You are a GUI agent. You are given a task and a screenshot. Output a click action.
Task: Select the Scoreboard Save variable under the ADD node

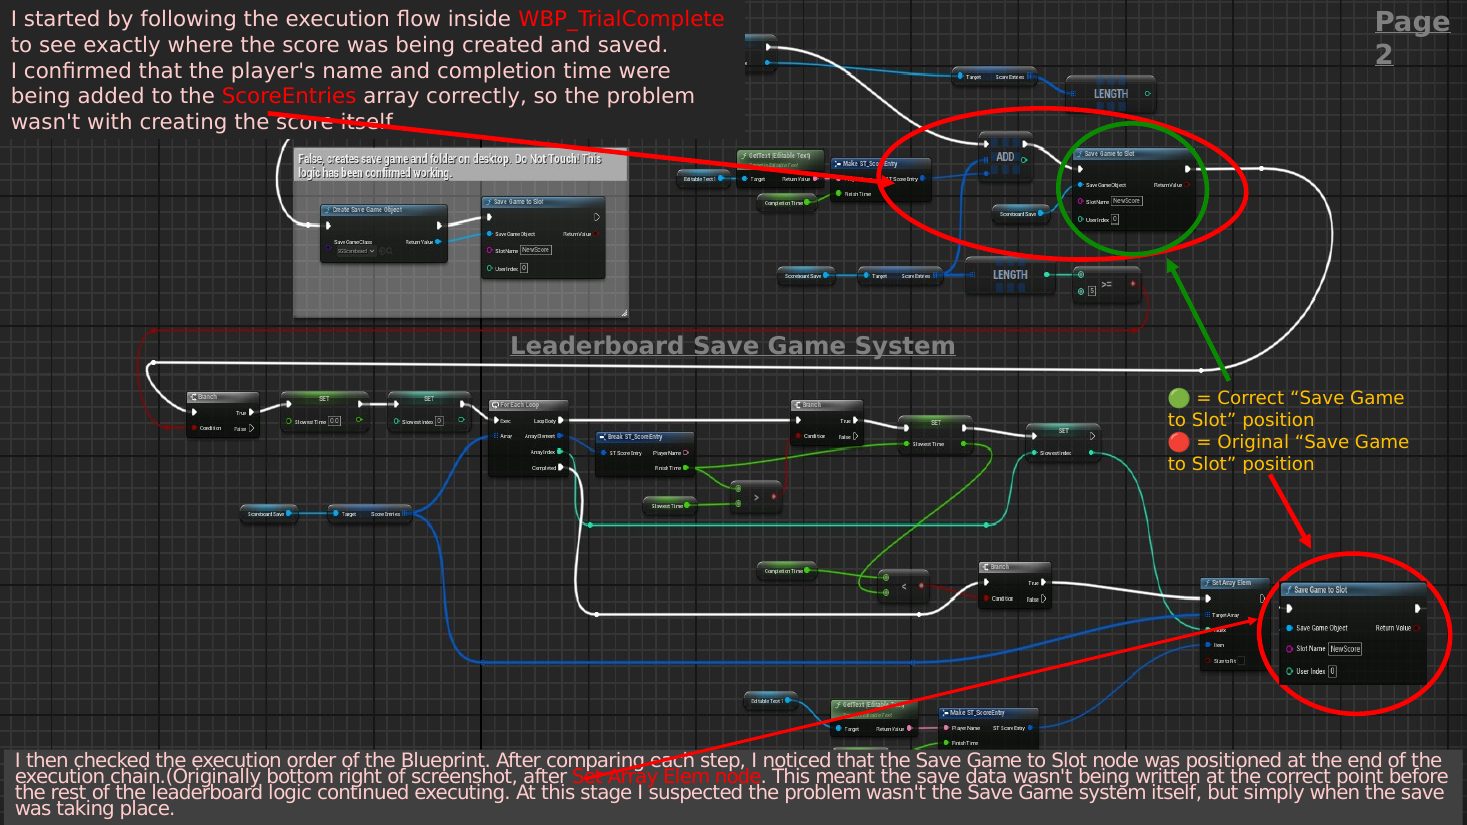coord(1021,213)
